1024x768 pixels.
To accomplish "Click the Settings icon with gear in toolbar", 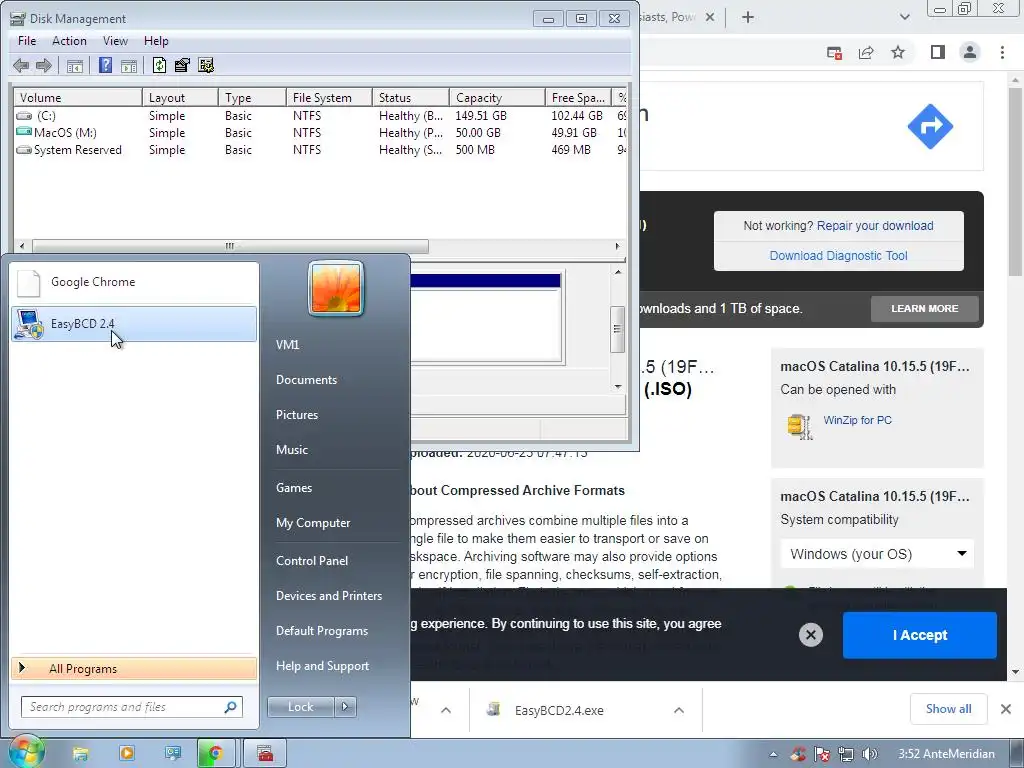I will click(x=206, y=65).
